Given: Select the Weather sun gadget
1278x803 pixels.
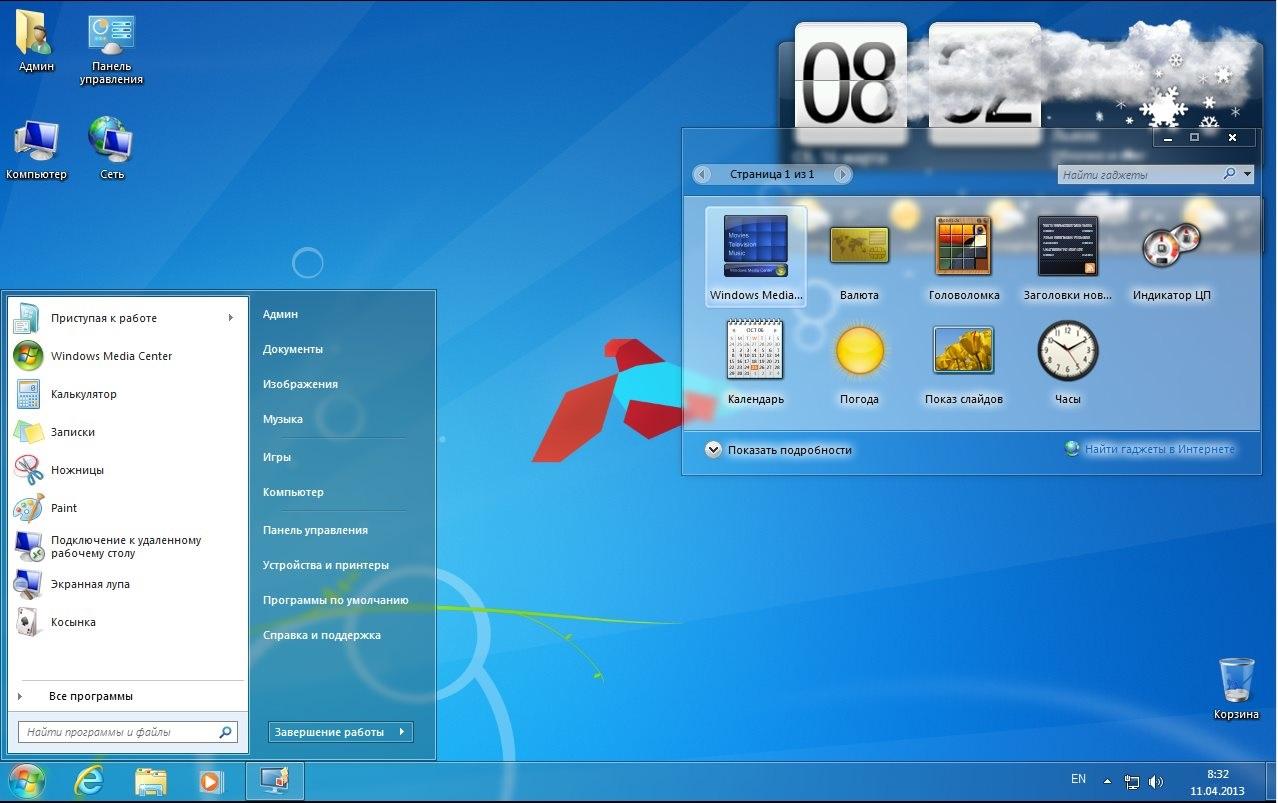Looking at the screenshot, I should [859, 350].
